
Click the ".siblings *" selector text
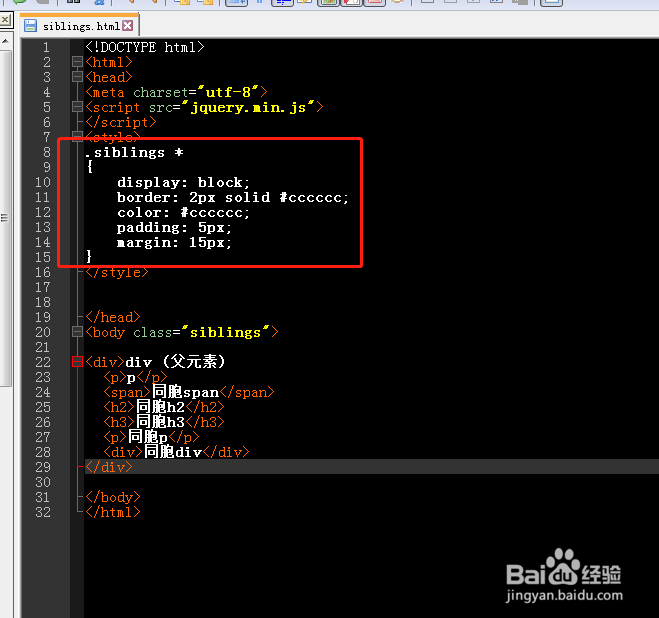(x=134, y=153)
